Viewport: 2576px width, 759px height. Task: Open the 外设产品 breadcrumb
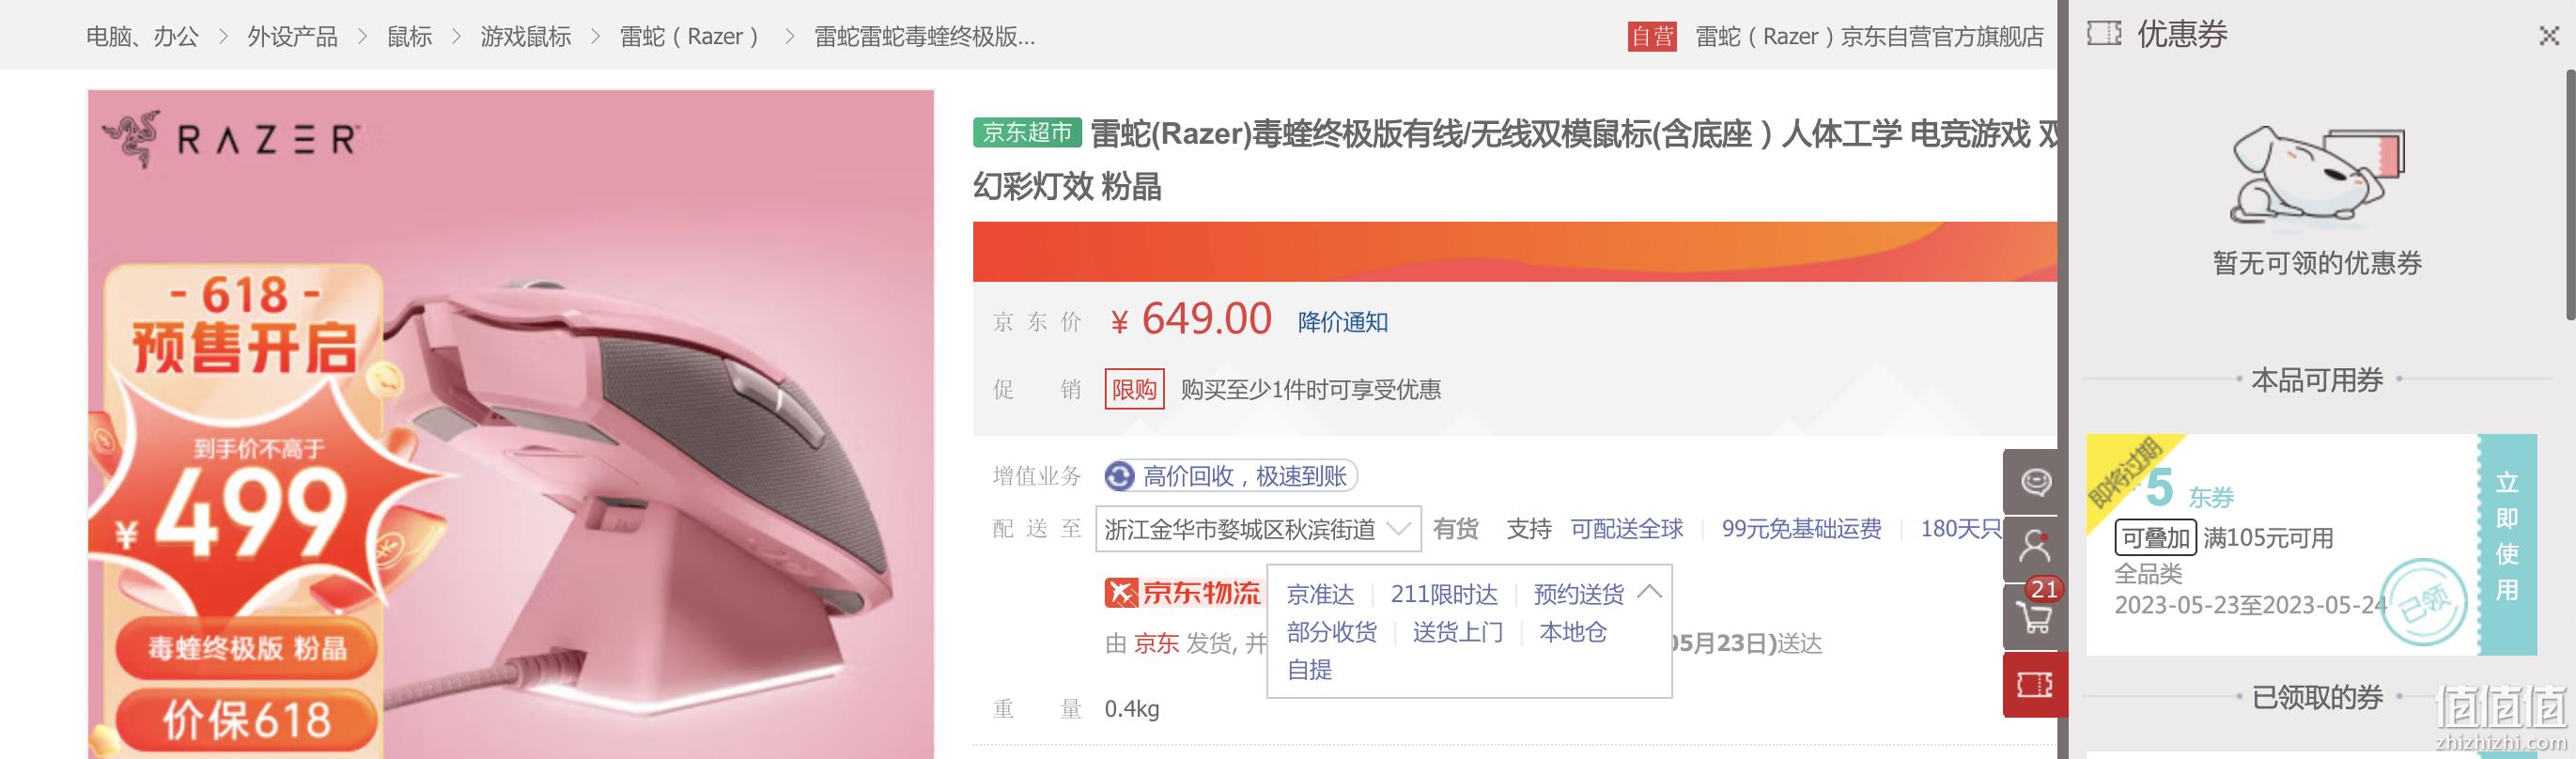tap(292, 37)
